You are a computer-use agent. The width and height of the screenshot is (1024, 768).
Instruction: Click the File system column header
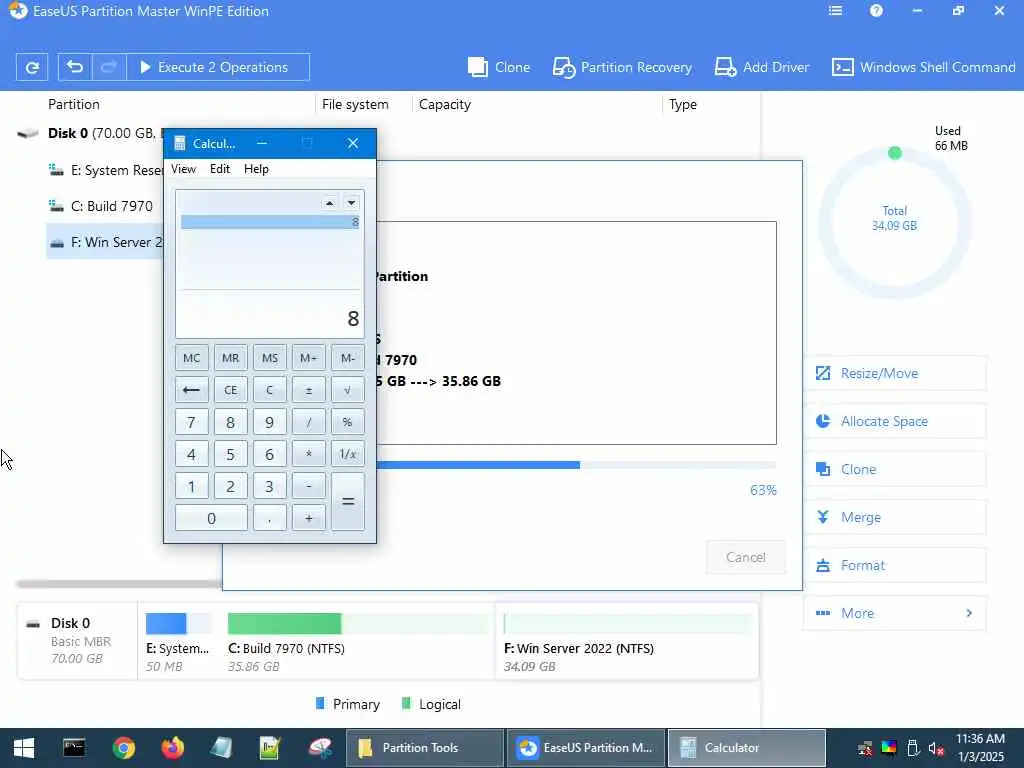click(x=355, y=104)
